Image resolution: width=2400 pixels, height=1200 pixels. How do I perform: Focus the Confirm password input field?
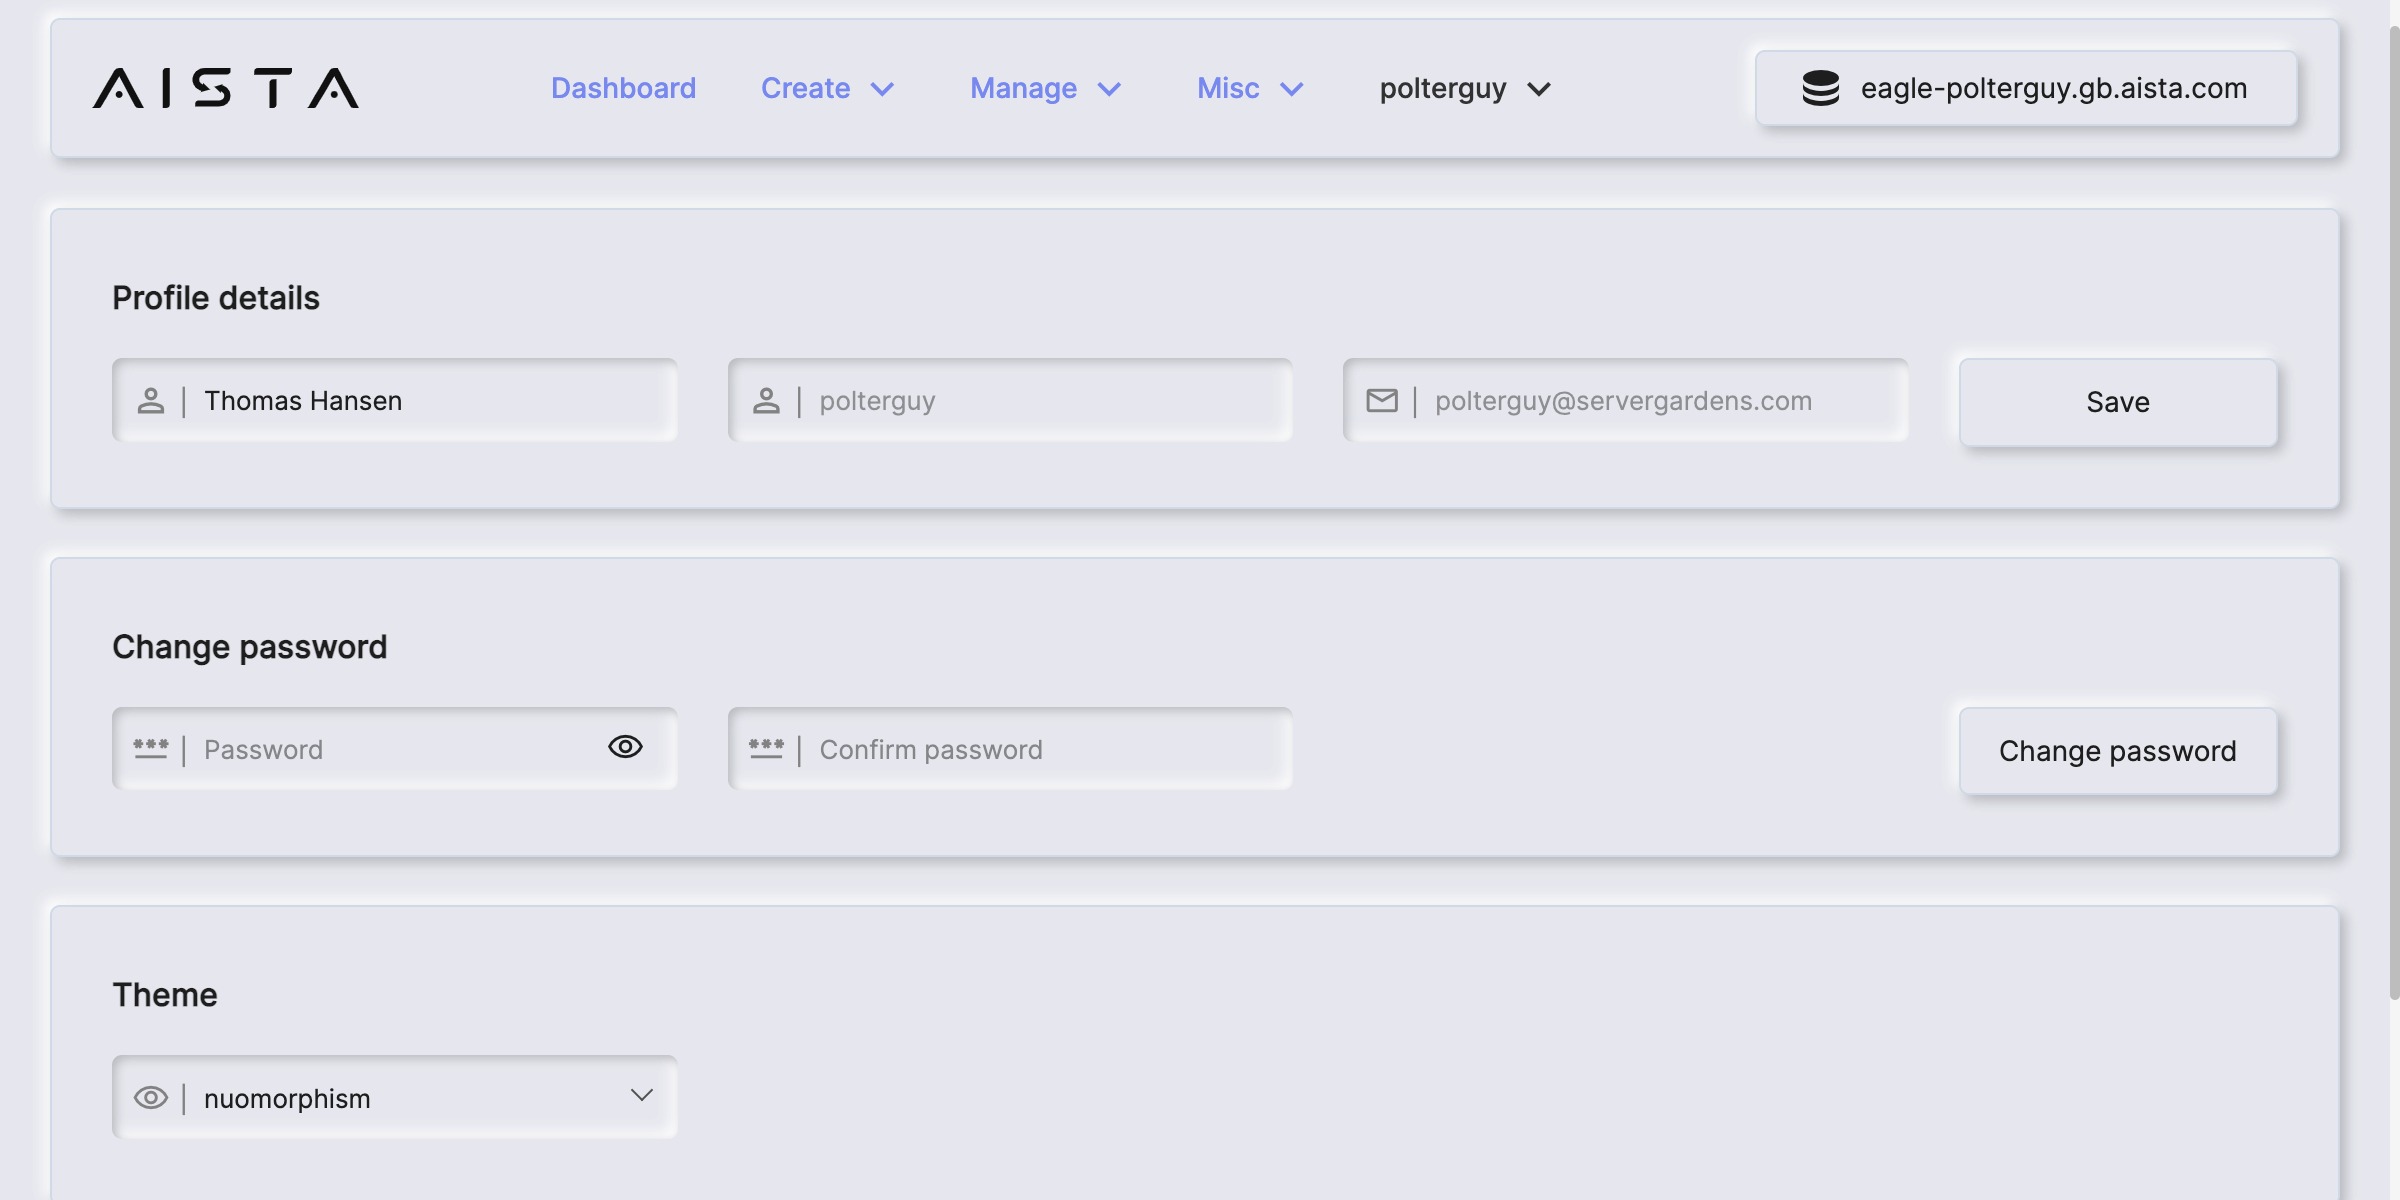point(1040,749)
